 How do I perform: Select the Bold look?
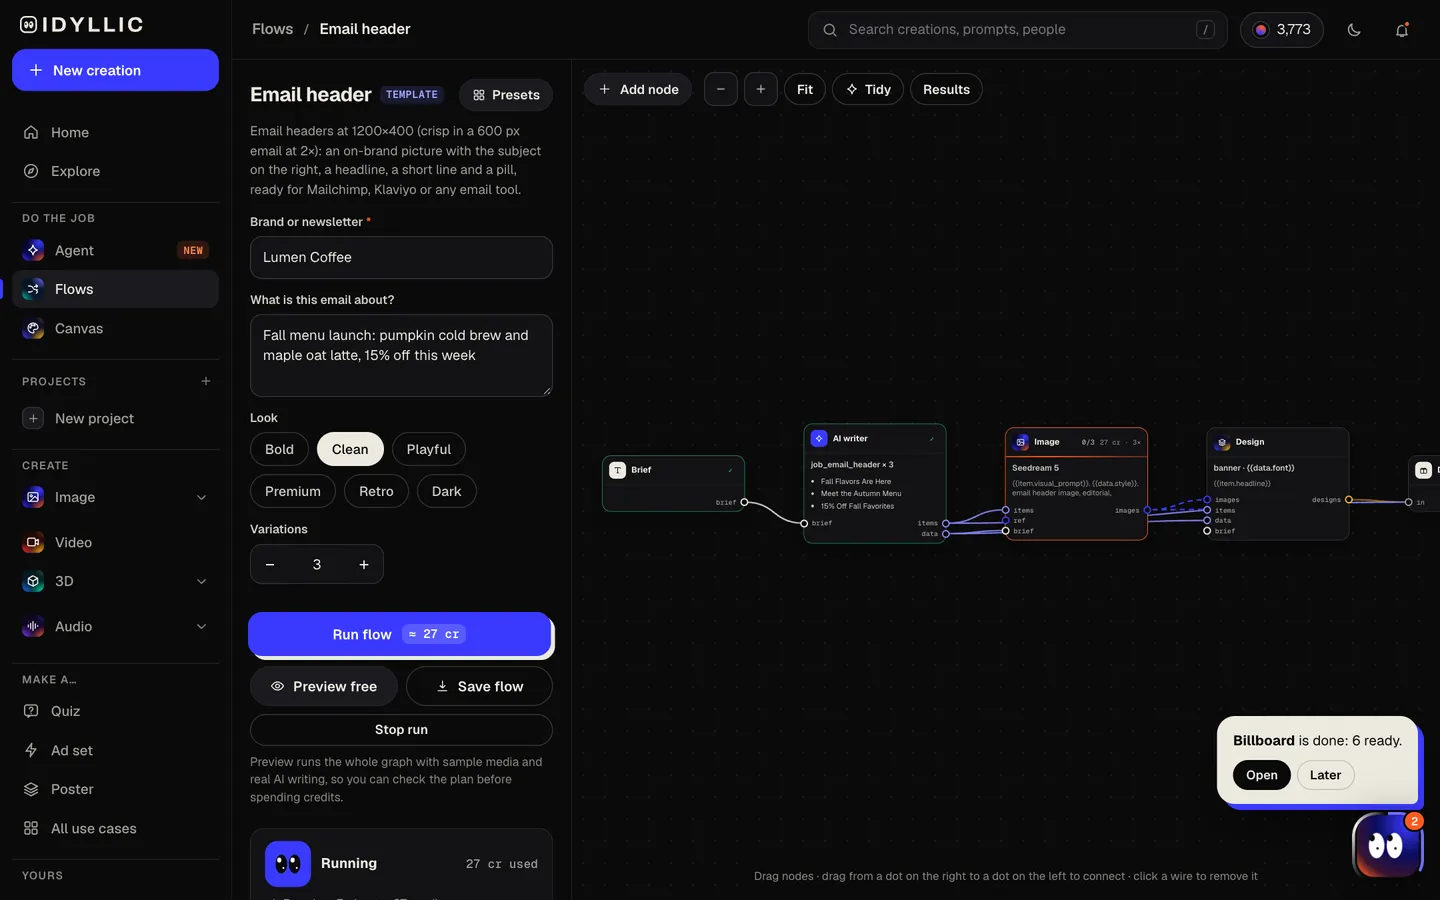coord(279,449)
